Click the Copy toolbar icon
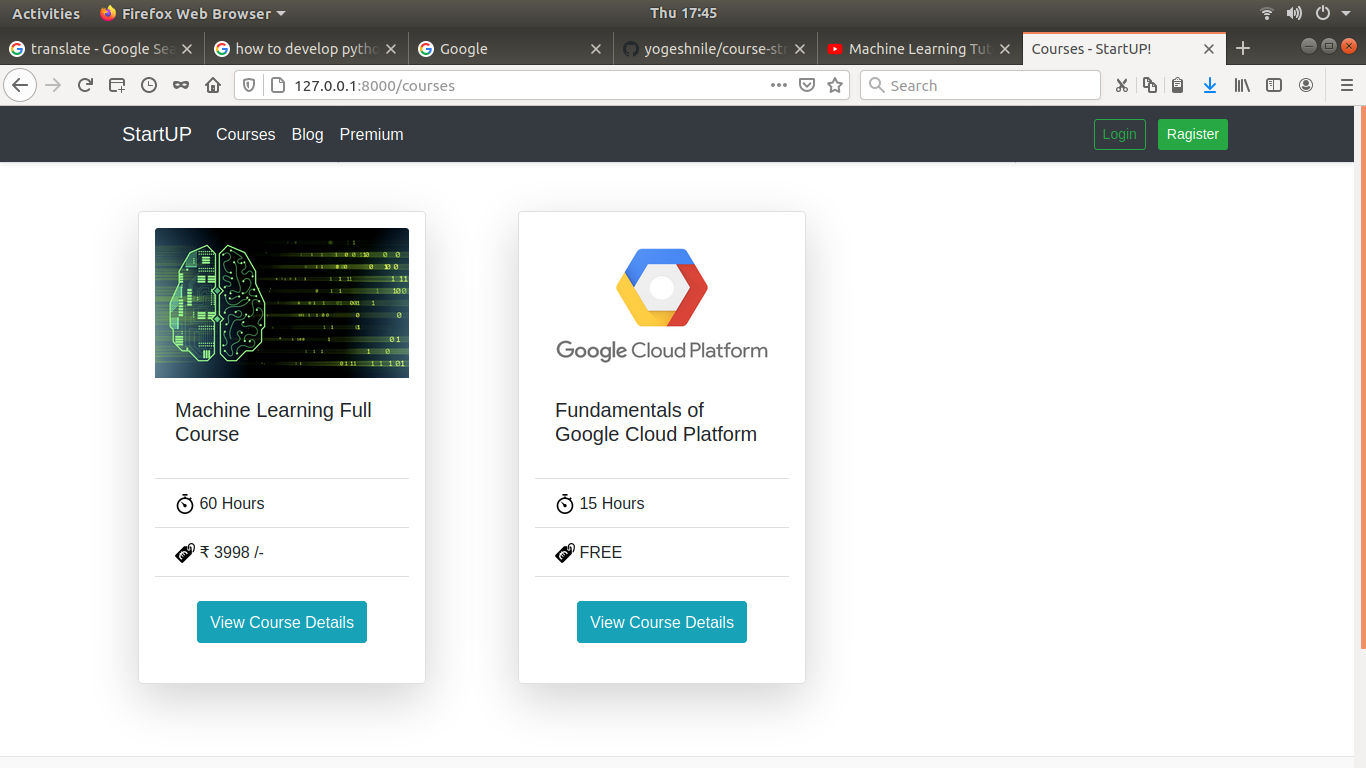 pyautogui.click(x=1150, y=85)
